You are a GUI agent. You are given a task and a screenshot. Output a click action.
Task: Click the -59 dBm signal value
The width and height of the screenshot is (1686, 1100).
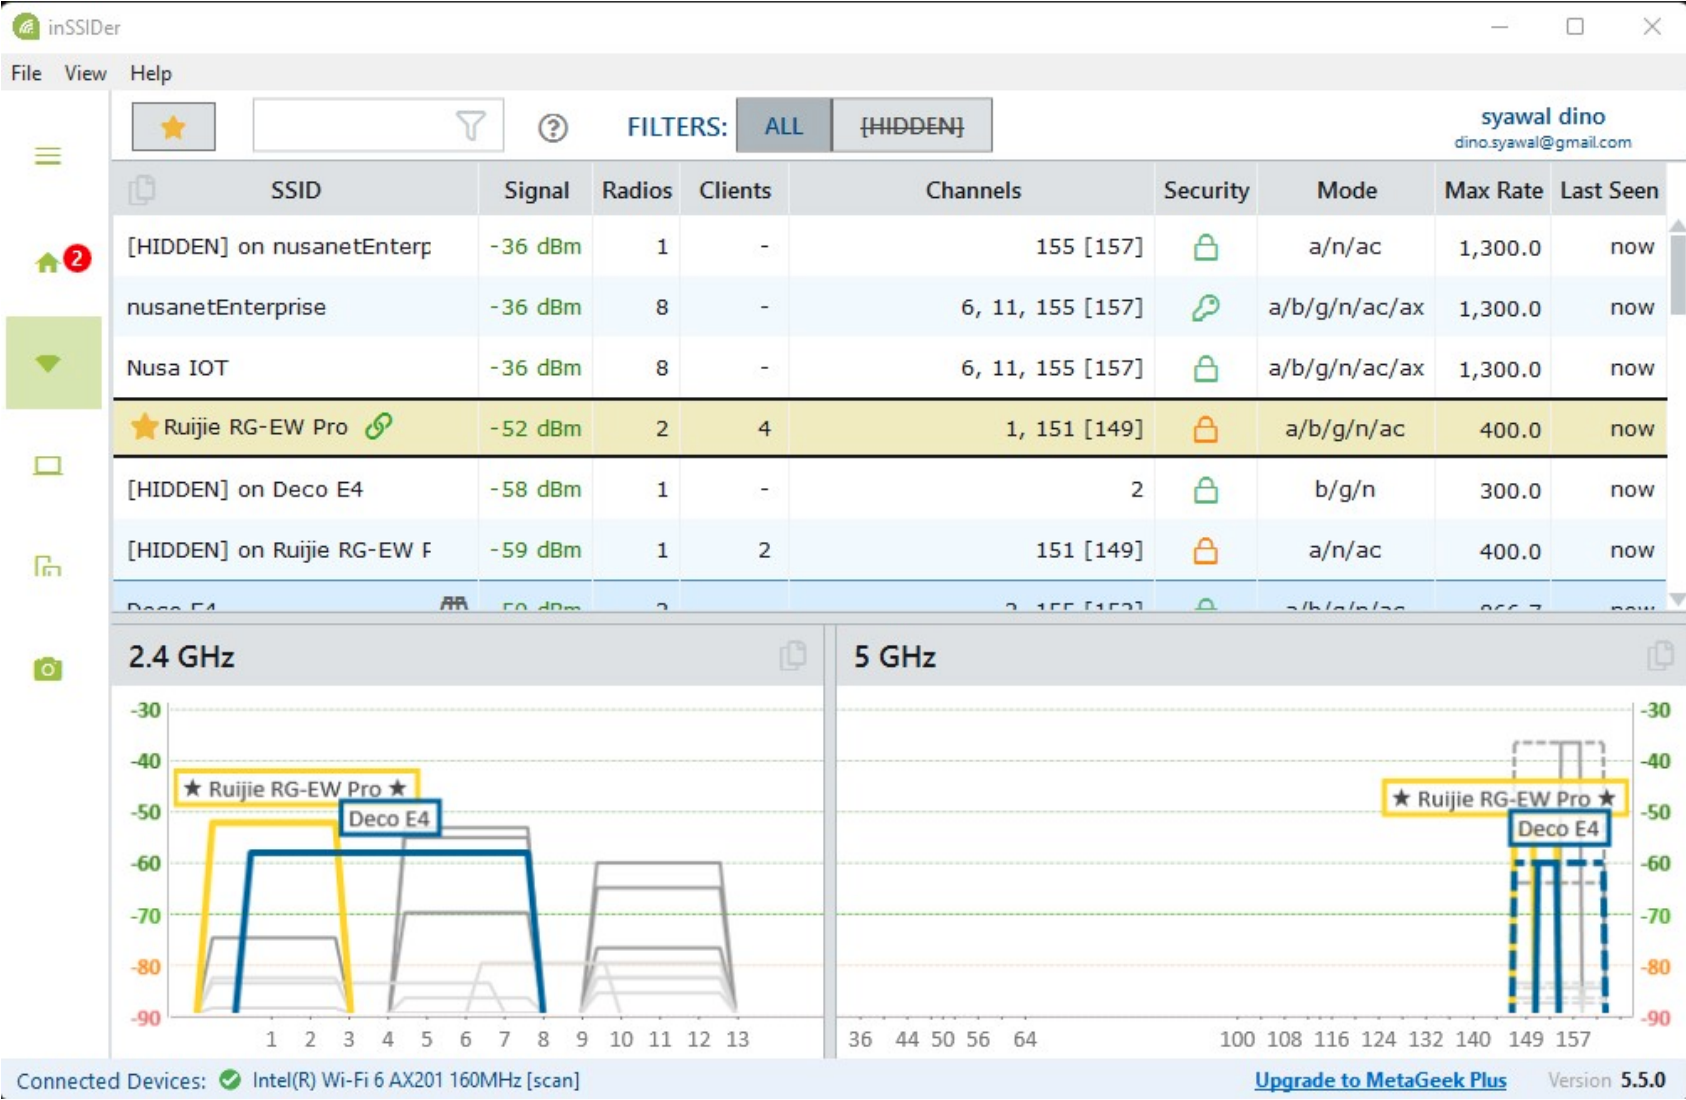coord(535,550)
